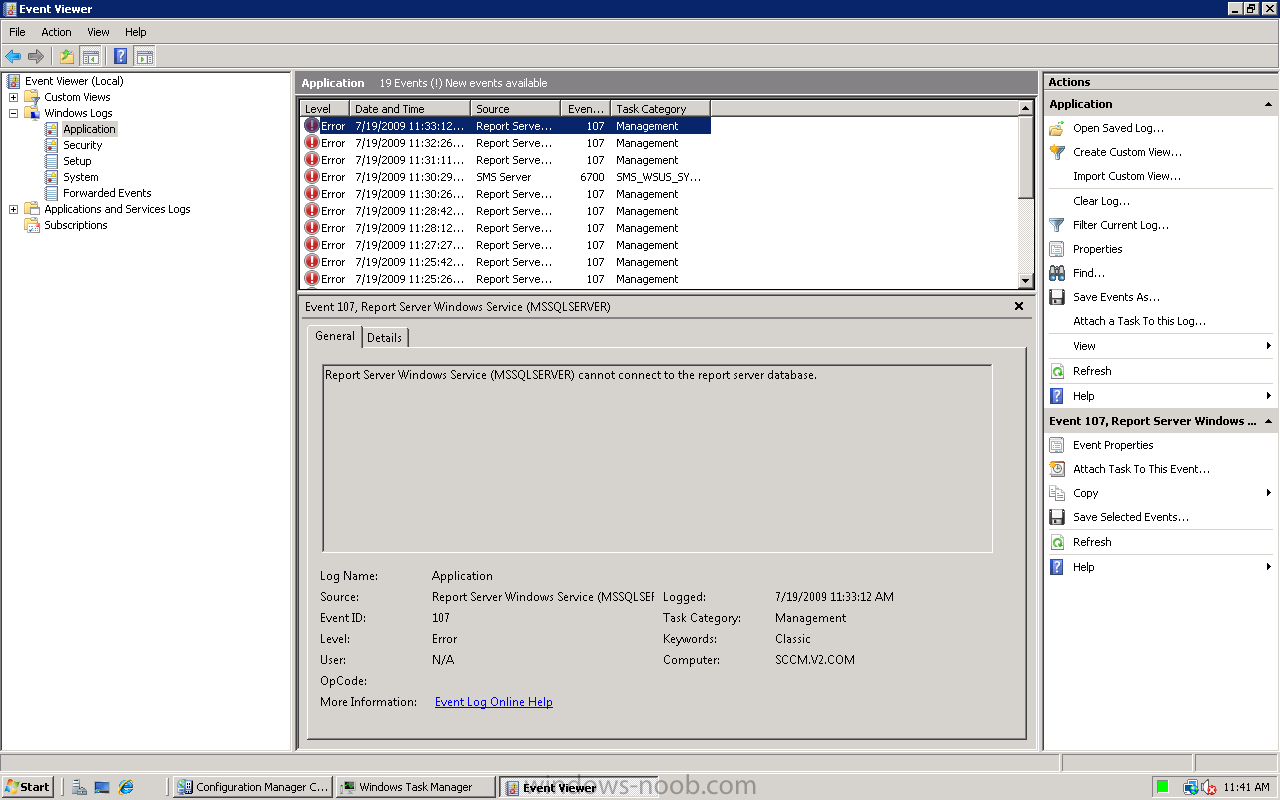Click Open Saved Log action

point(1118,128)
